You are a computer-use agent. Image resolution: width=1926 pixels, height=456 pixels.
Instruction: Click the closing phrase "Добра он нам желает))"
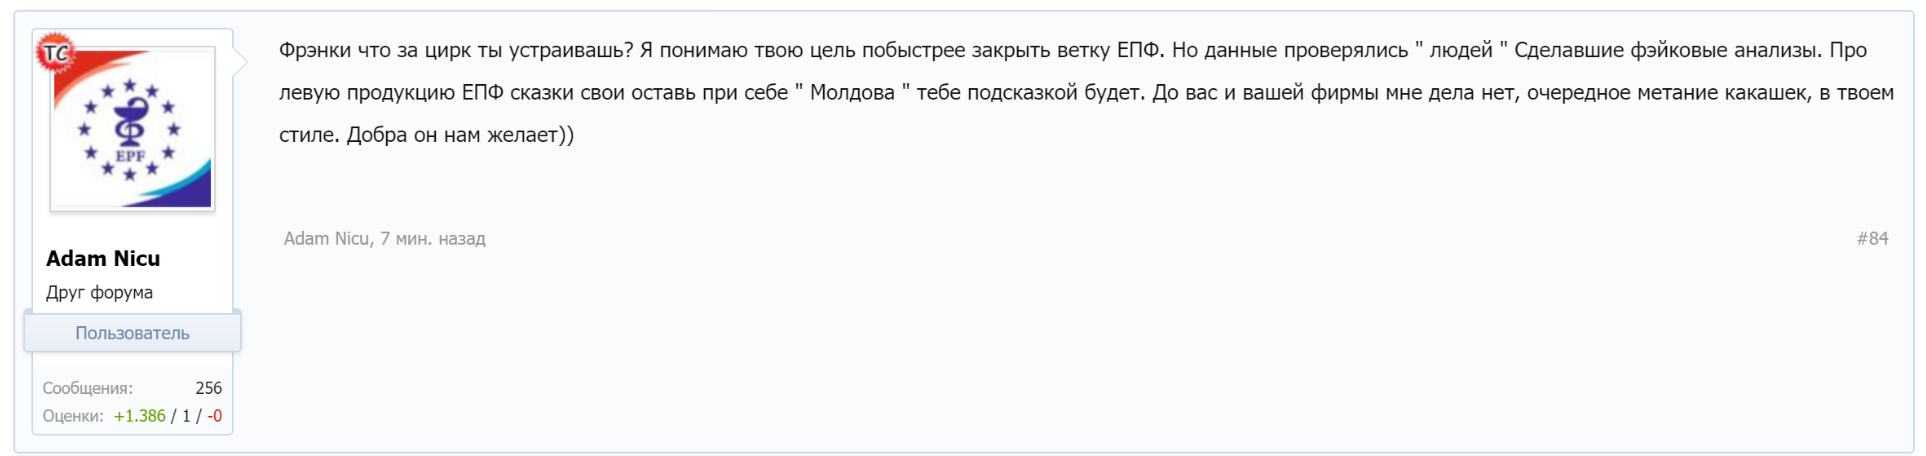[460, 135]
